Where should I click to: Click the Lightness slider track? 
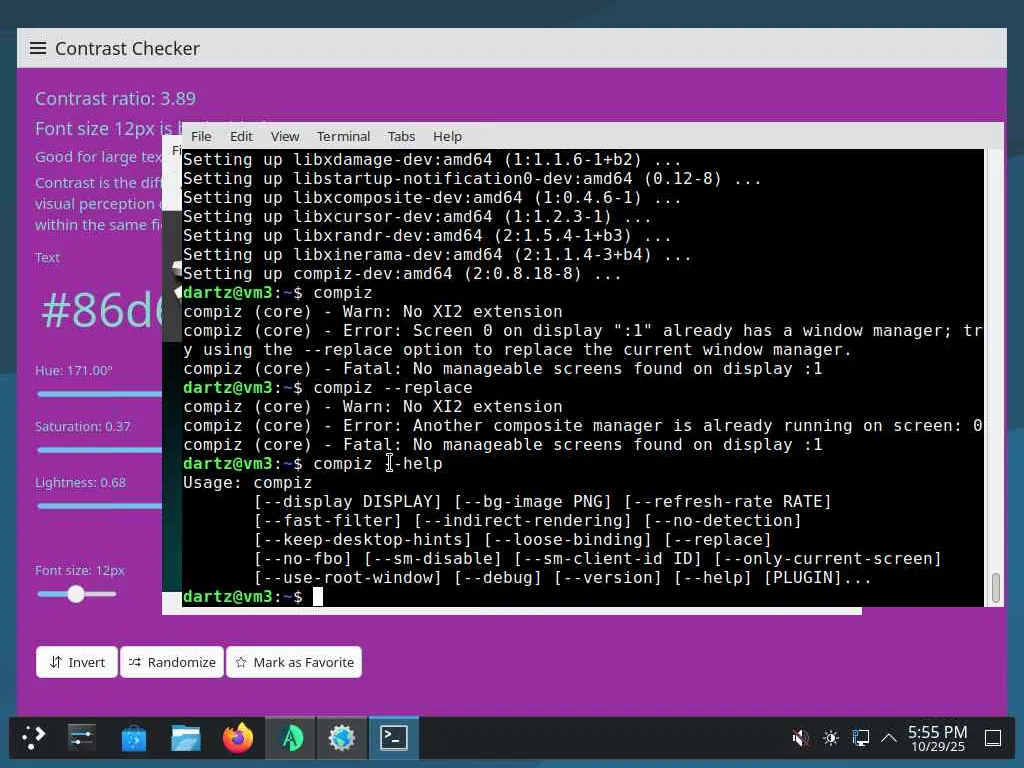[99, 506]
